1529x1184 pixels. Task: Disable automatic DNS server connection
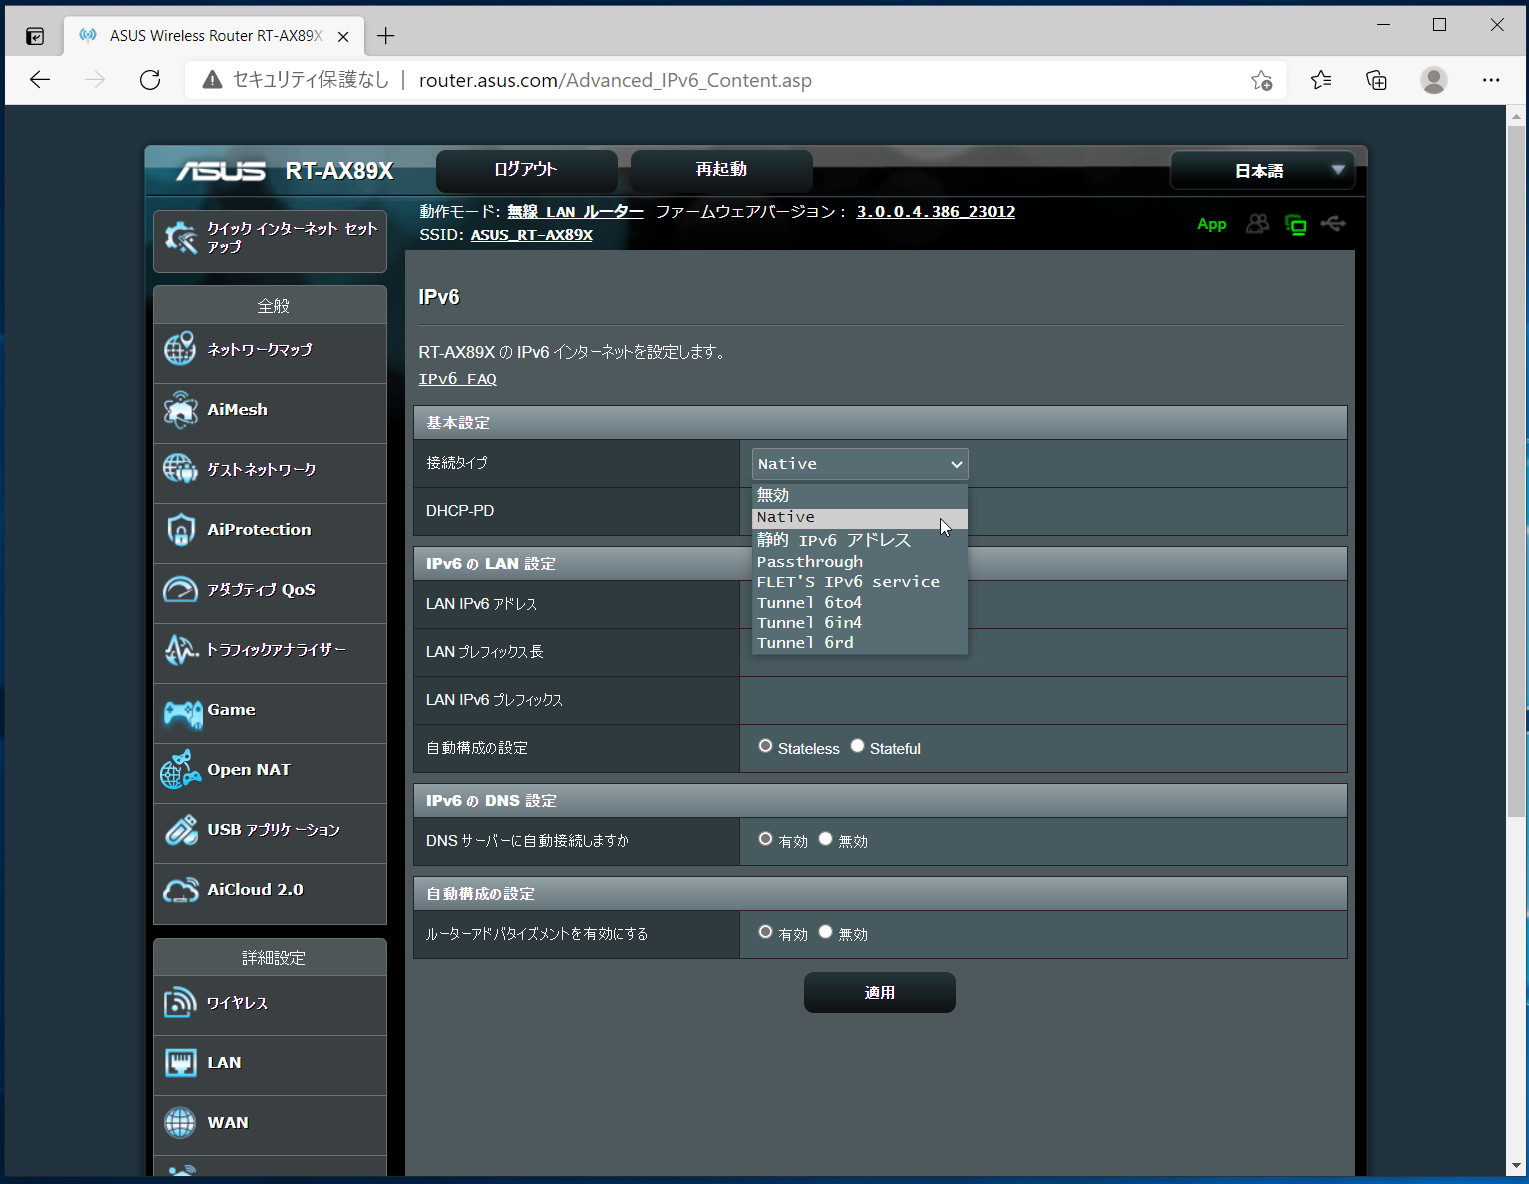[x=825, y=839]
